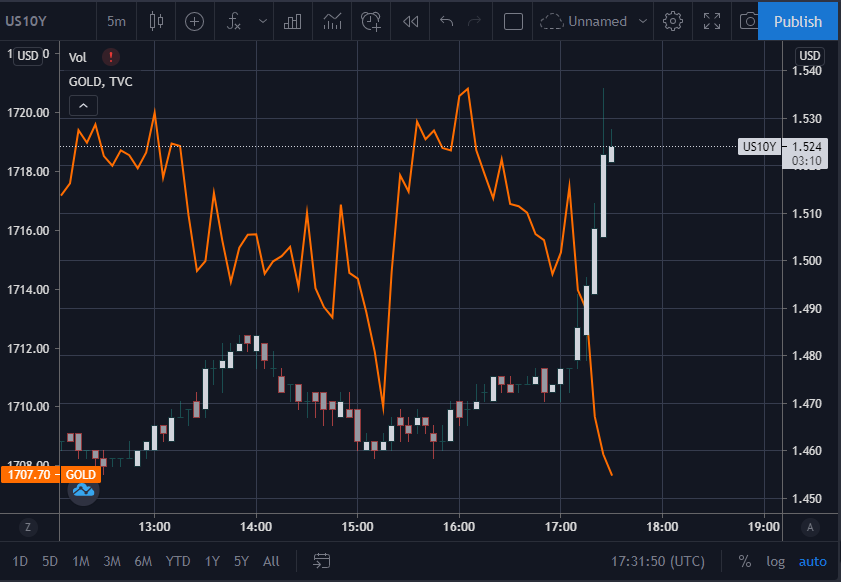
Task: Click the right-axis USD currency label
Action: pyautogui.click(x=809, y=56)
